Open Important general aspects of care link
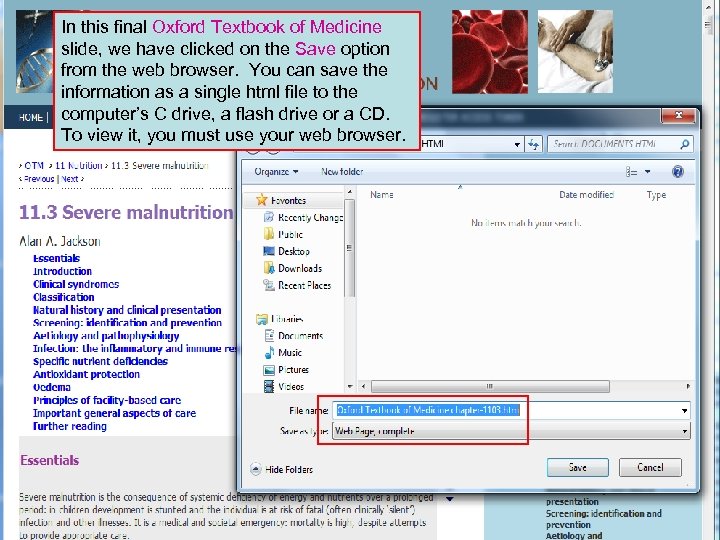The image size is (720, 540). pos(115,413)
